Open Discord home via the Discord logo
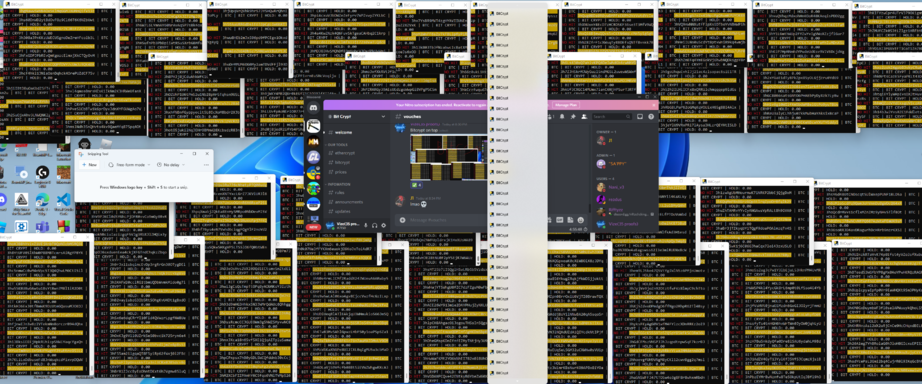 313,108
